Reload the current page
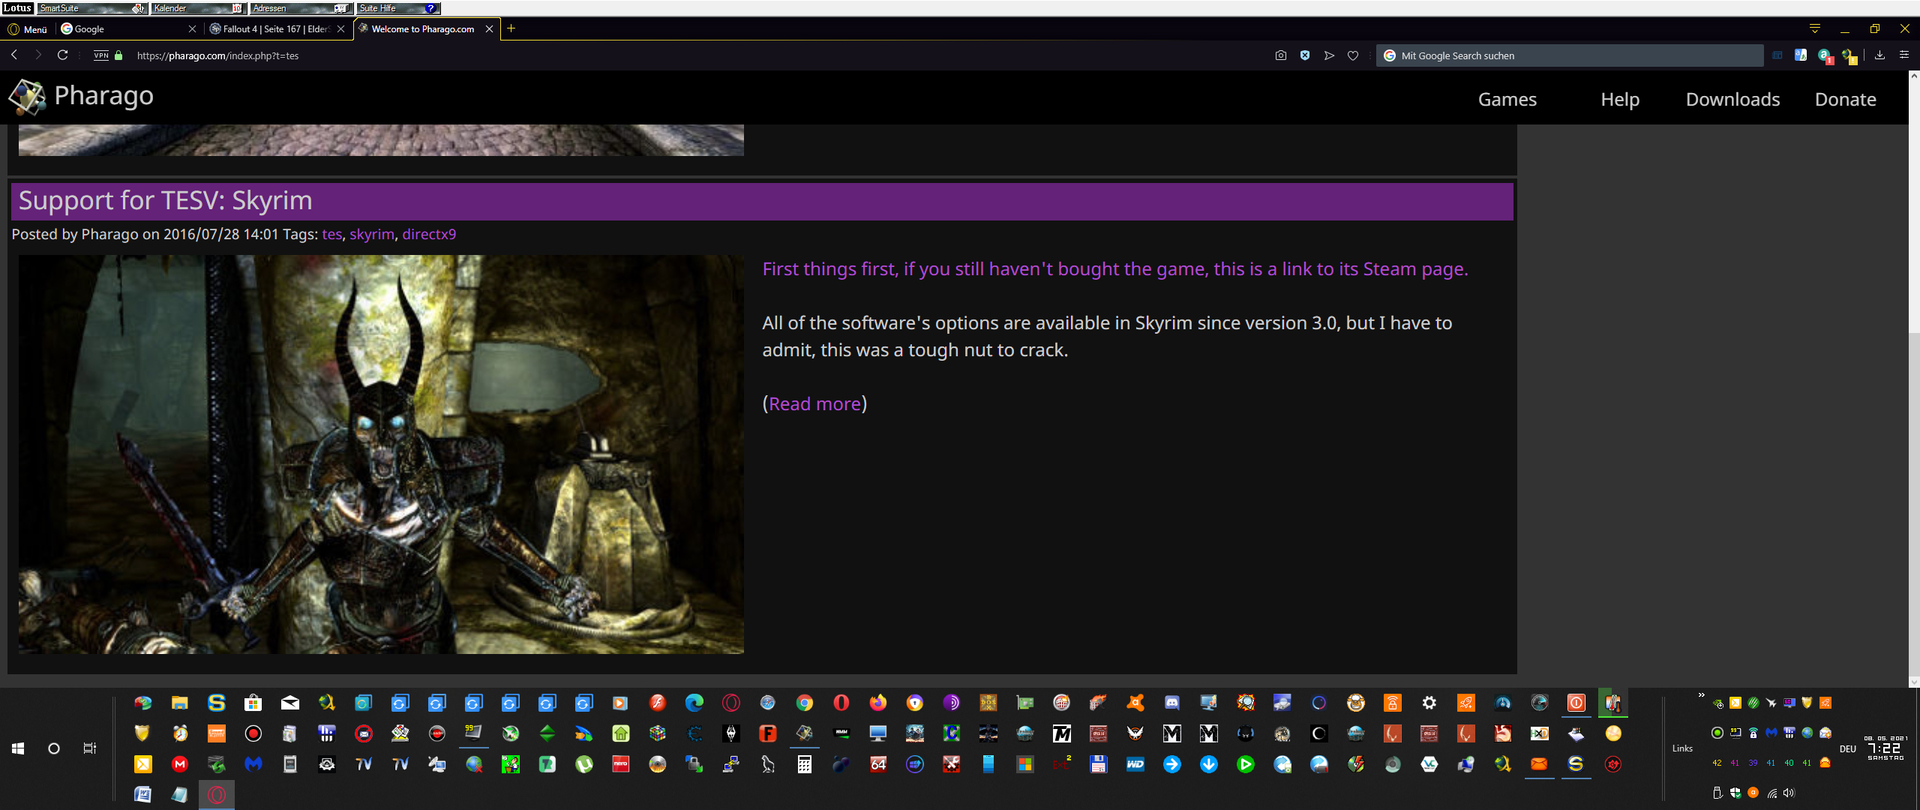This screenshot has height=810, width=1920. [62, 56]
